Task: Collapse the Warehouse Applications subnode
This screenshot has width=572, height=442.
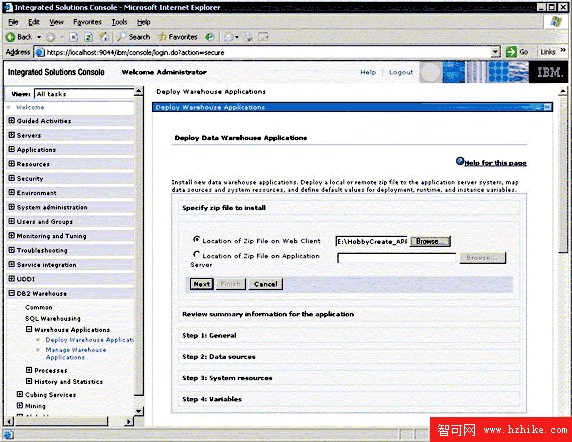Action: click(x=29, y=329)
